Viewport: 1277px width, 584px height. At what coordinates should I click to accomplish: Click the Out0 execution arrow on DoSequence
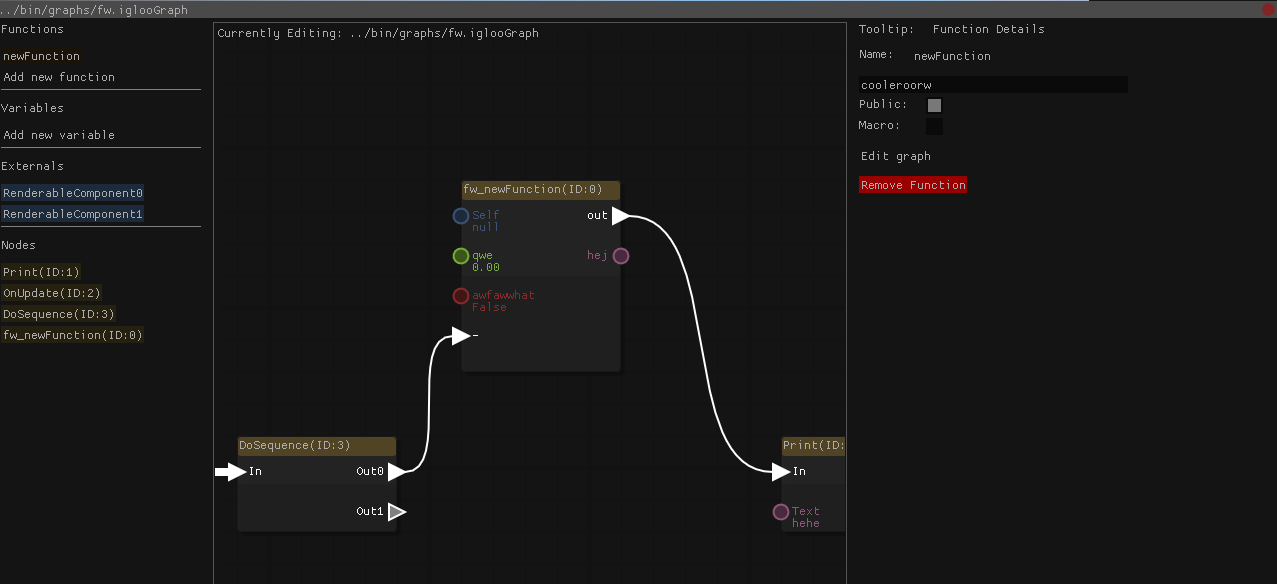tap(397, 472)
